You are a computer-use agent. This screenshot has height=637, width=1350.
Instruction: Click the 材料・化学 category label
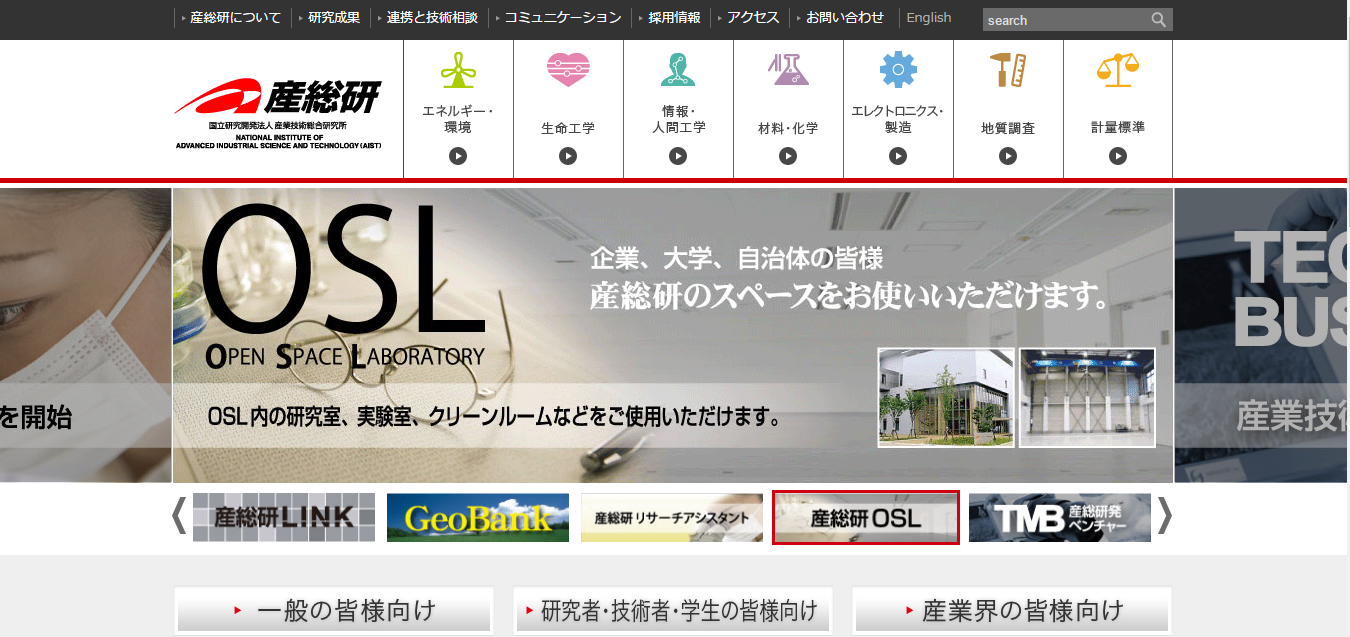pos(788,128)
